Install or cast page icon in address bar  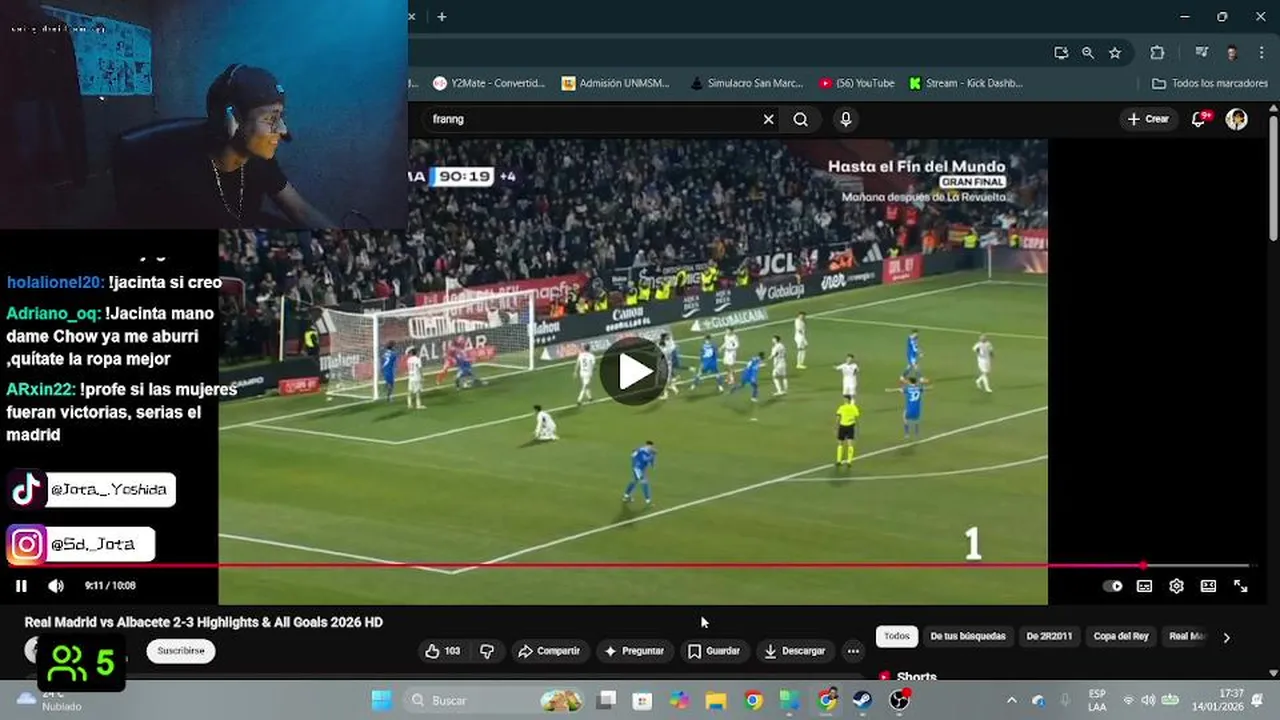[1061, 53]
